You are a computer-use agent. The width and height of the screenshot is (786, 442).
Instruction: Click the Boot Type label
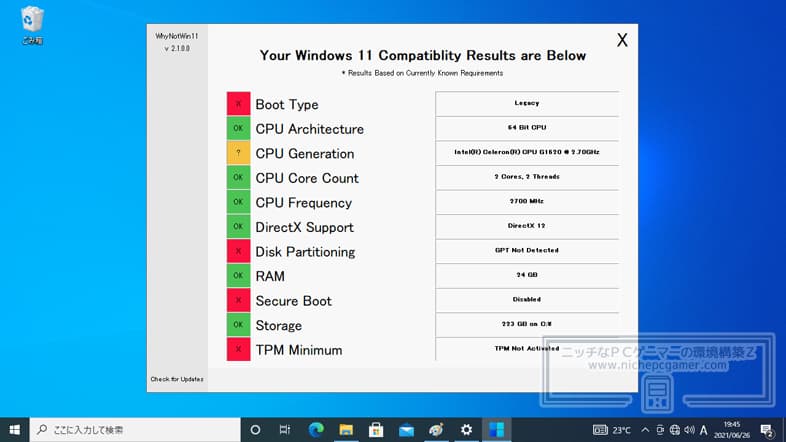pos(287,104)
